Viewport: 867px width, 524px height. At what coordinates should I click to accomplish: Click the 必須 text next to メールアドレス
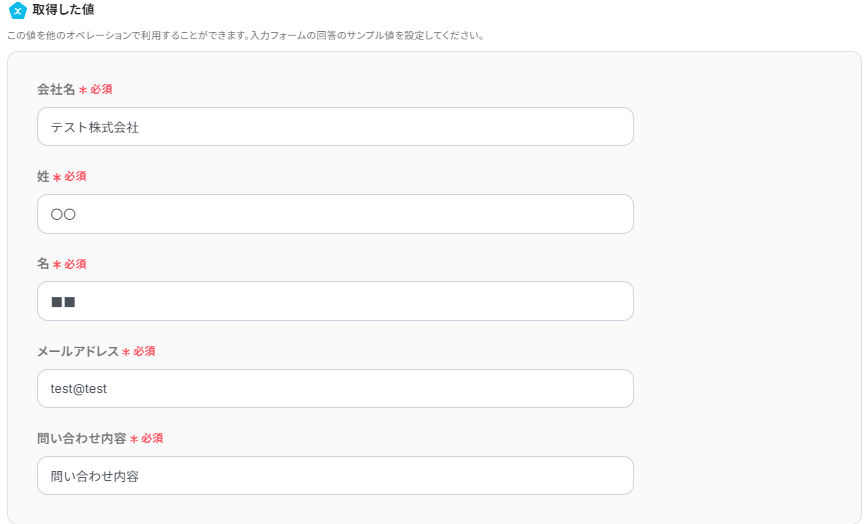[144, 352]
